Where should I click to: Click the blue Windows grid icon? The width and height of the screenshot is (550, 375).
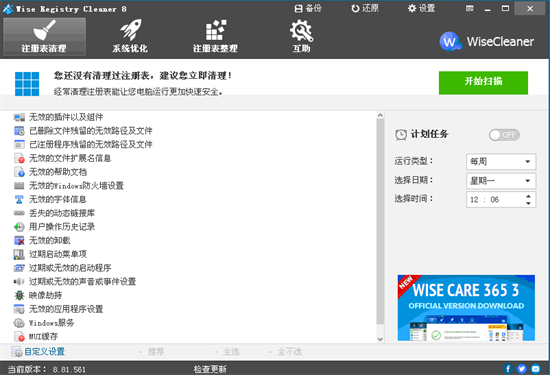click(x=27, y=84)
